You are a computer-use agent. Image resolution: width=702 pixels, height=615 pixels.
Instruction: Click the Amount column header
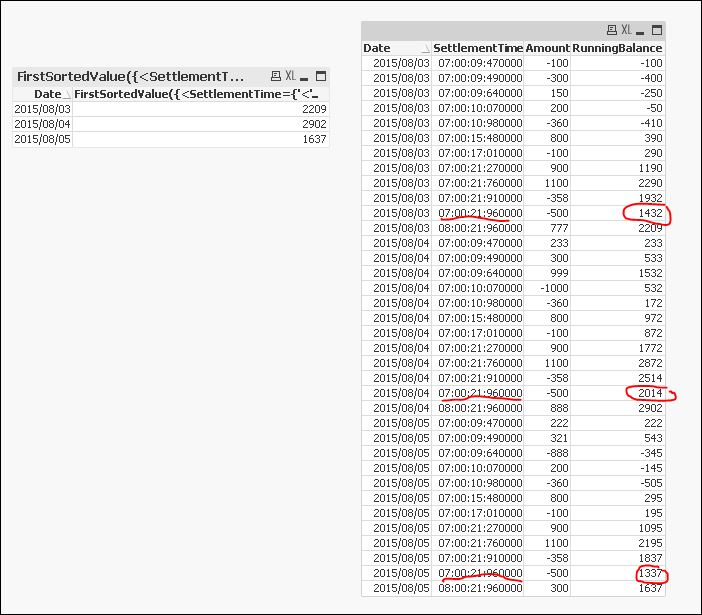547,48
